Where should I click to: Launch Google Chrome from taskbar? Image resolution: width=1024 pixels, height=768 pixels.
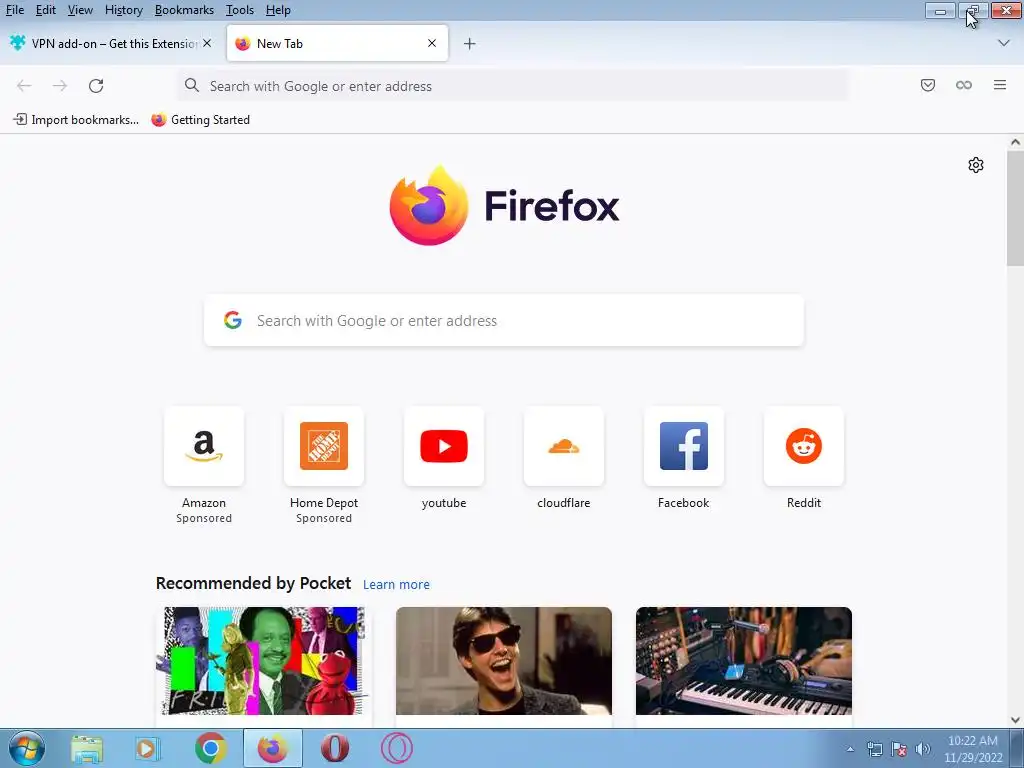pyautogui.click(x=210, y=748)
